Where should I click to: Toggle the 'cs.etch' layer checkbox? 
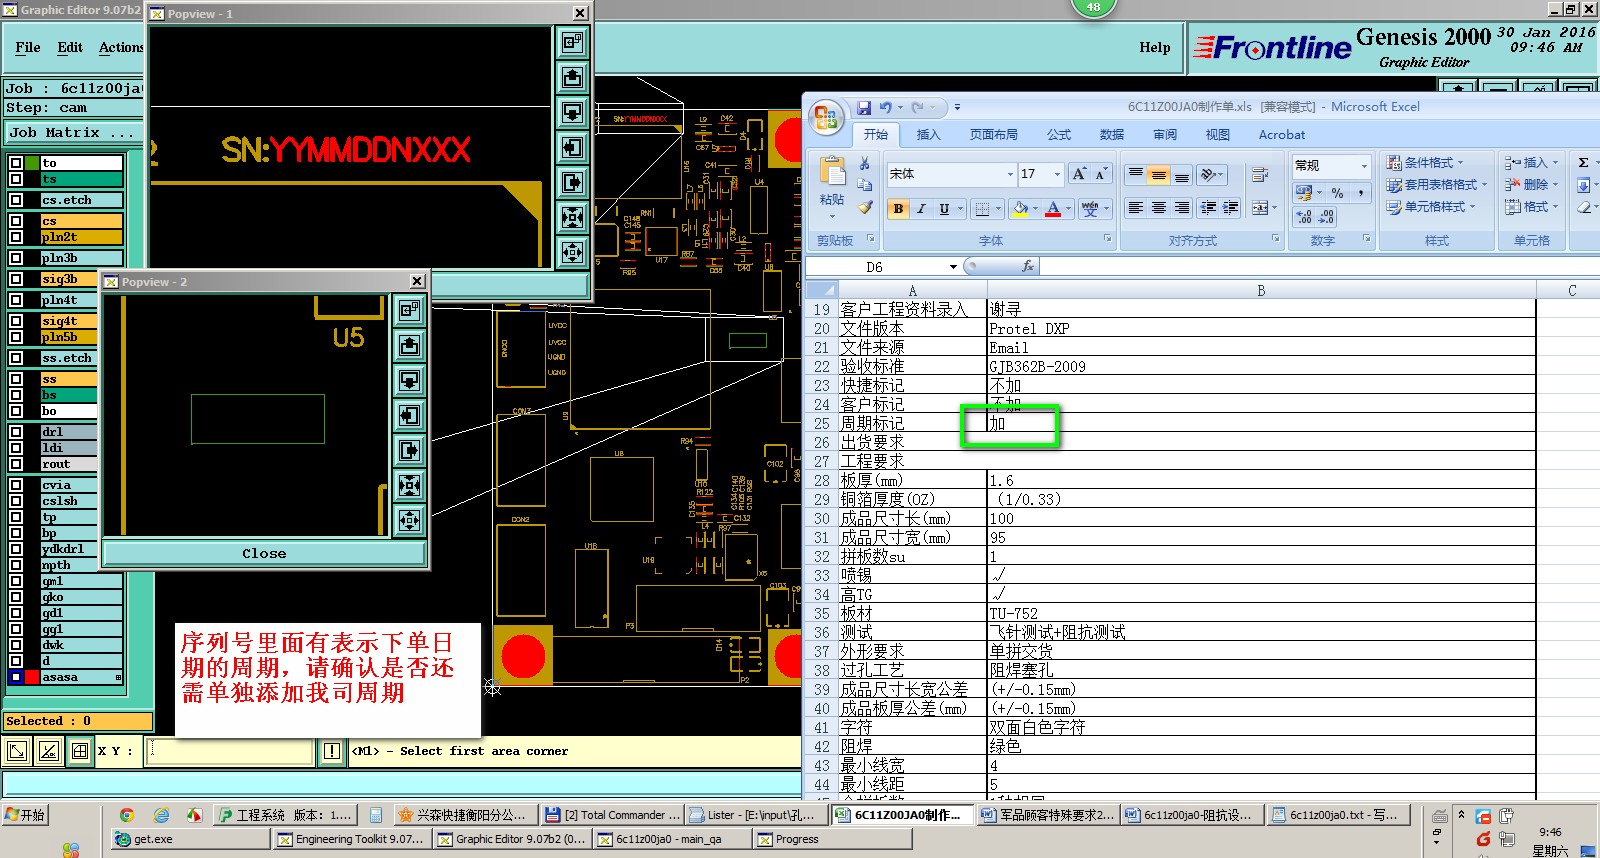click(x=16, y=200)
